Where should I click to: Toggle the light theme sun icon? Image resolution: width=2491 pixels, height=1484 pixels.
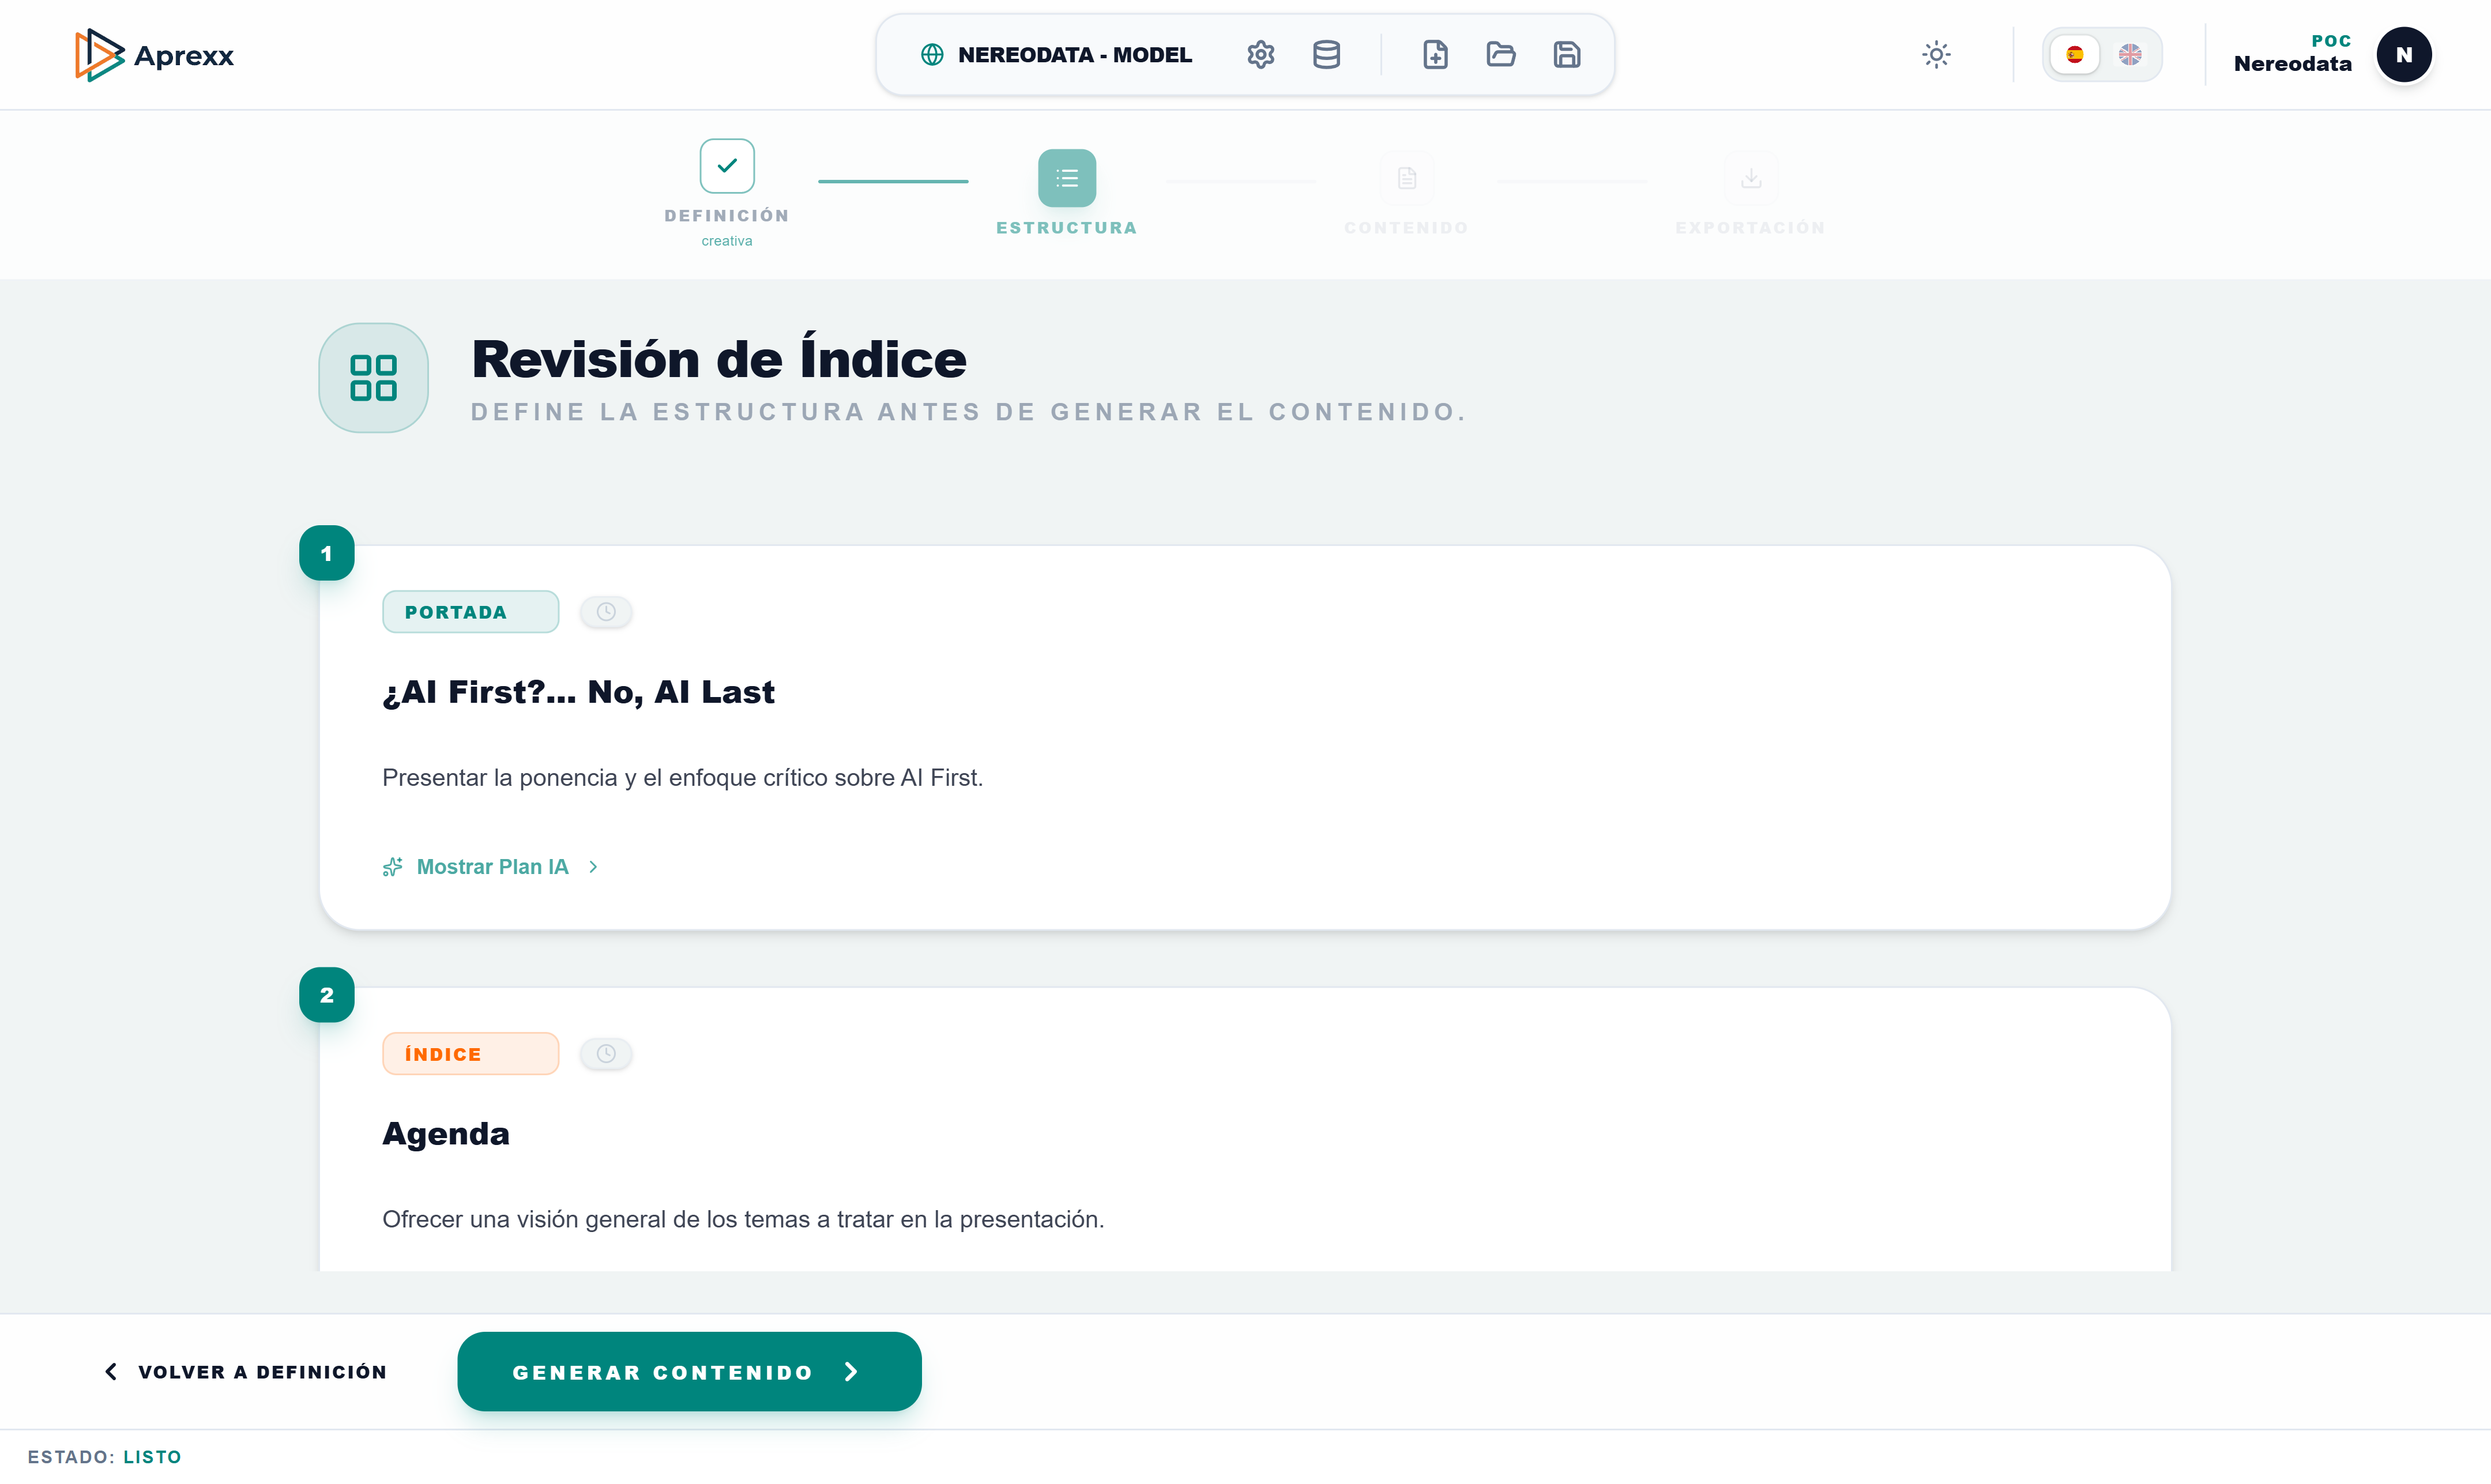[x=1936, y=55]
